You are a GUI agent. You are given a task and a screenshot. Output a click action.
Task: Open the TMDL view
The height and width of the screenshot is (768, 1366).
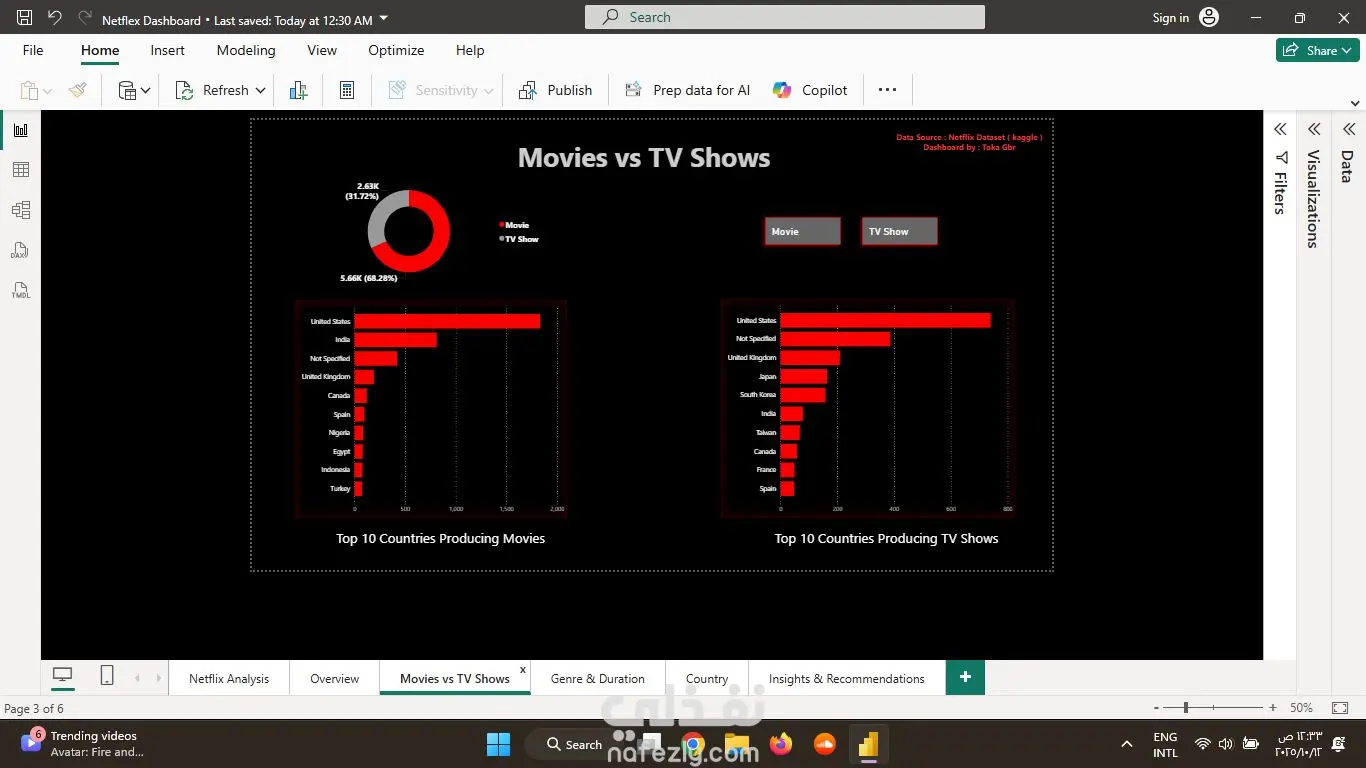tap(19, 291)
